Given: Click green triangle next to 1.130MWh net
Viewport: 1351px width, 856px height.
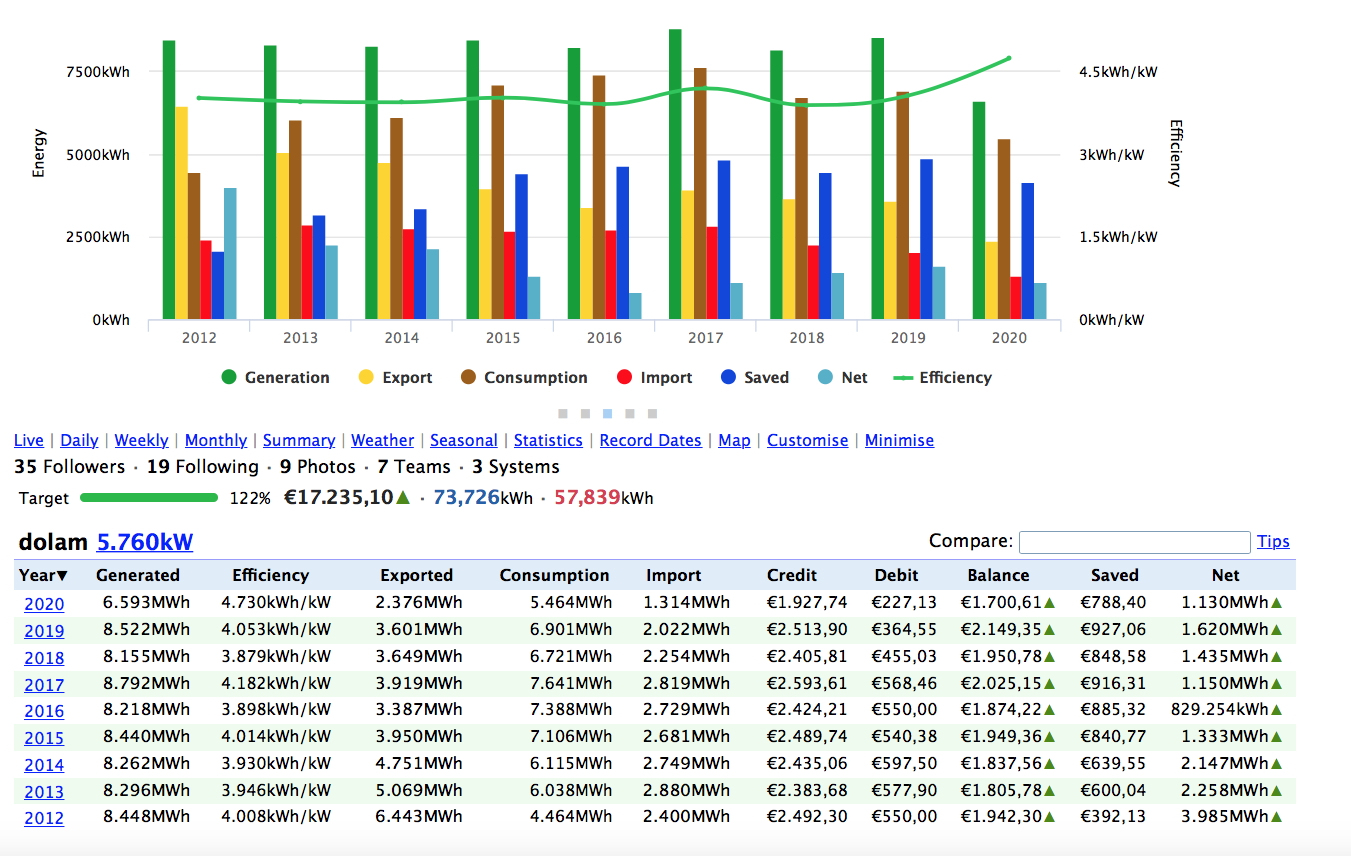Looking at the screenshot, I should pos(1275,603).
